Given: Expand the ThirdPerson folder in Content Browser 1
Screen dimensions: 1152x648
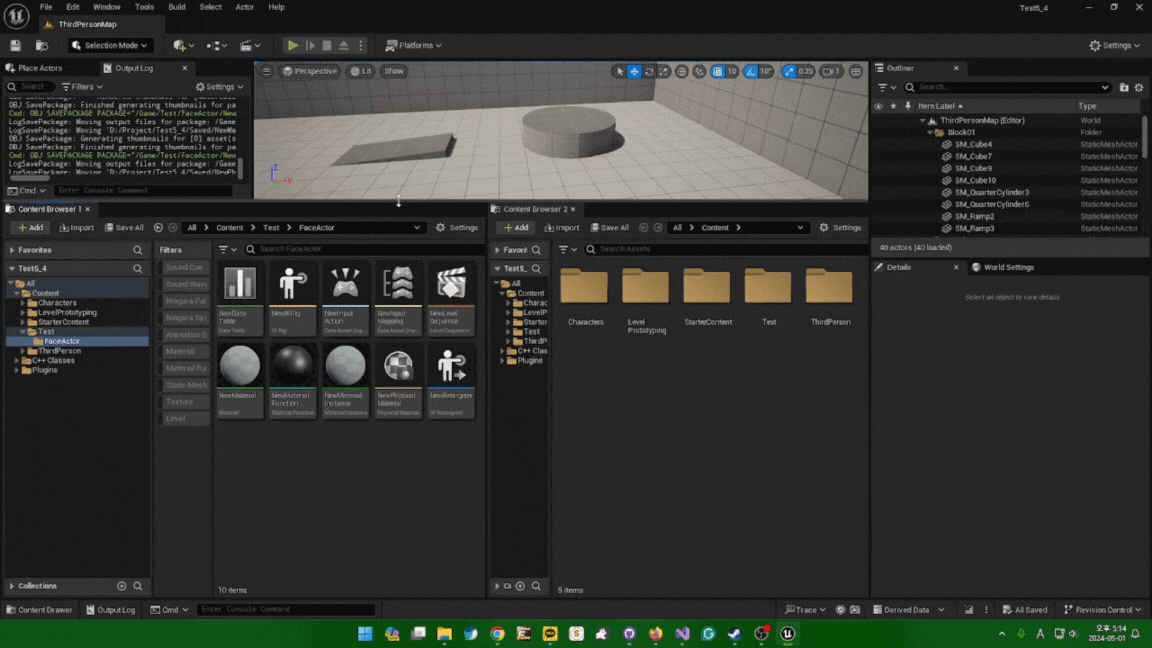Looking at the screenshot, I should click(24, 351).
